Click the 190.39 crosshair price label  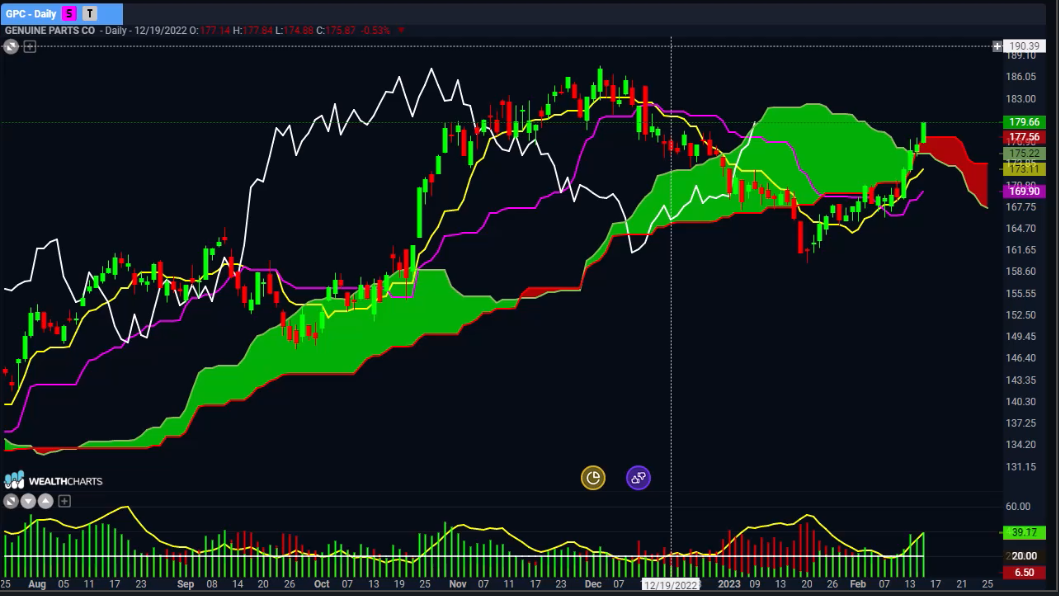[x=1025, y=47]
